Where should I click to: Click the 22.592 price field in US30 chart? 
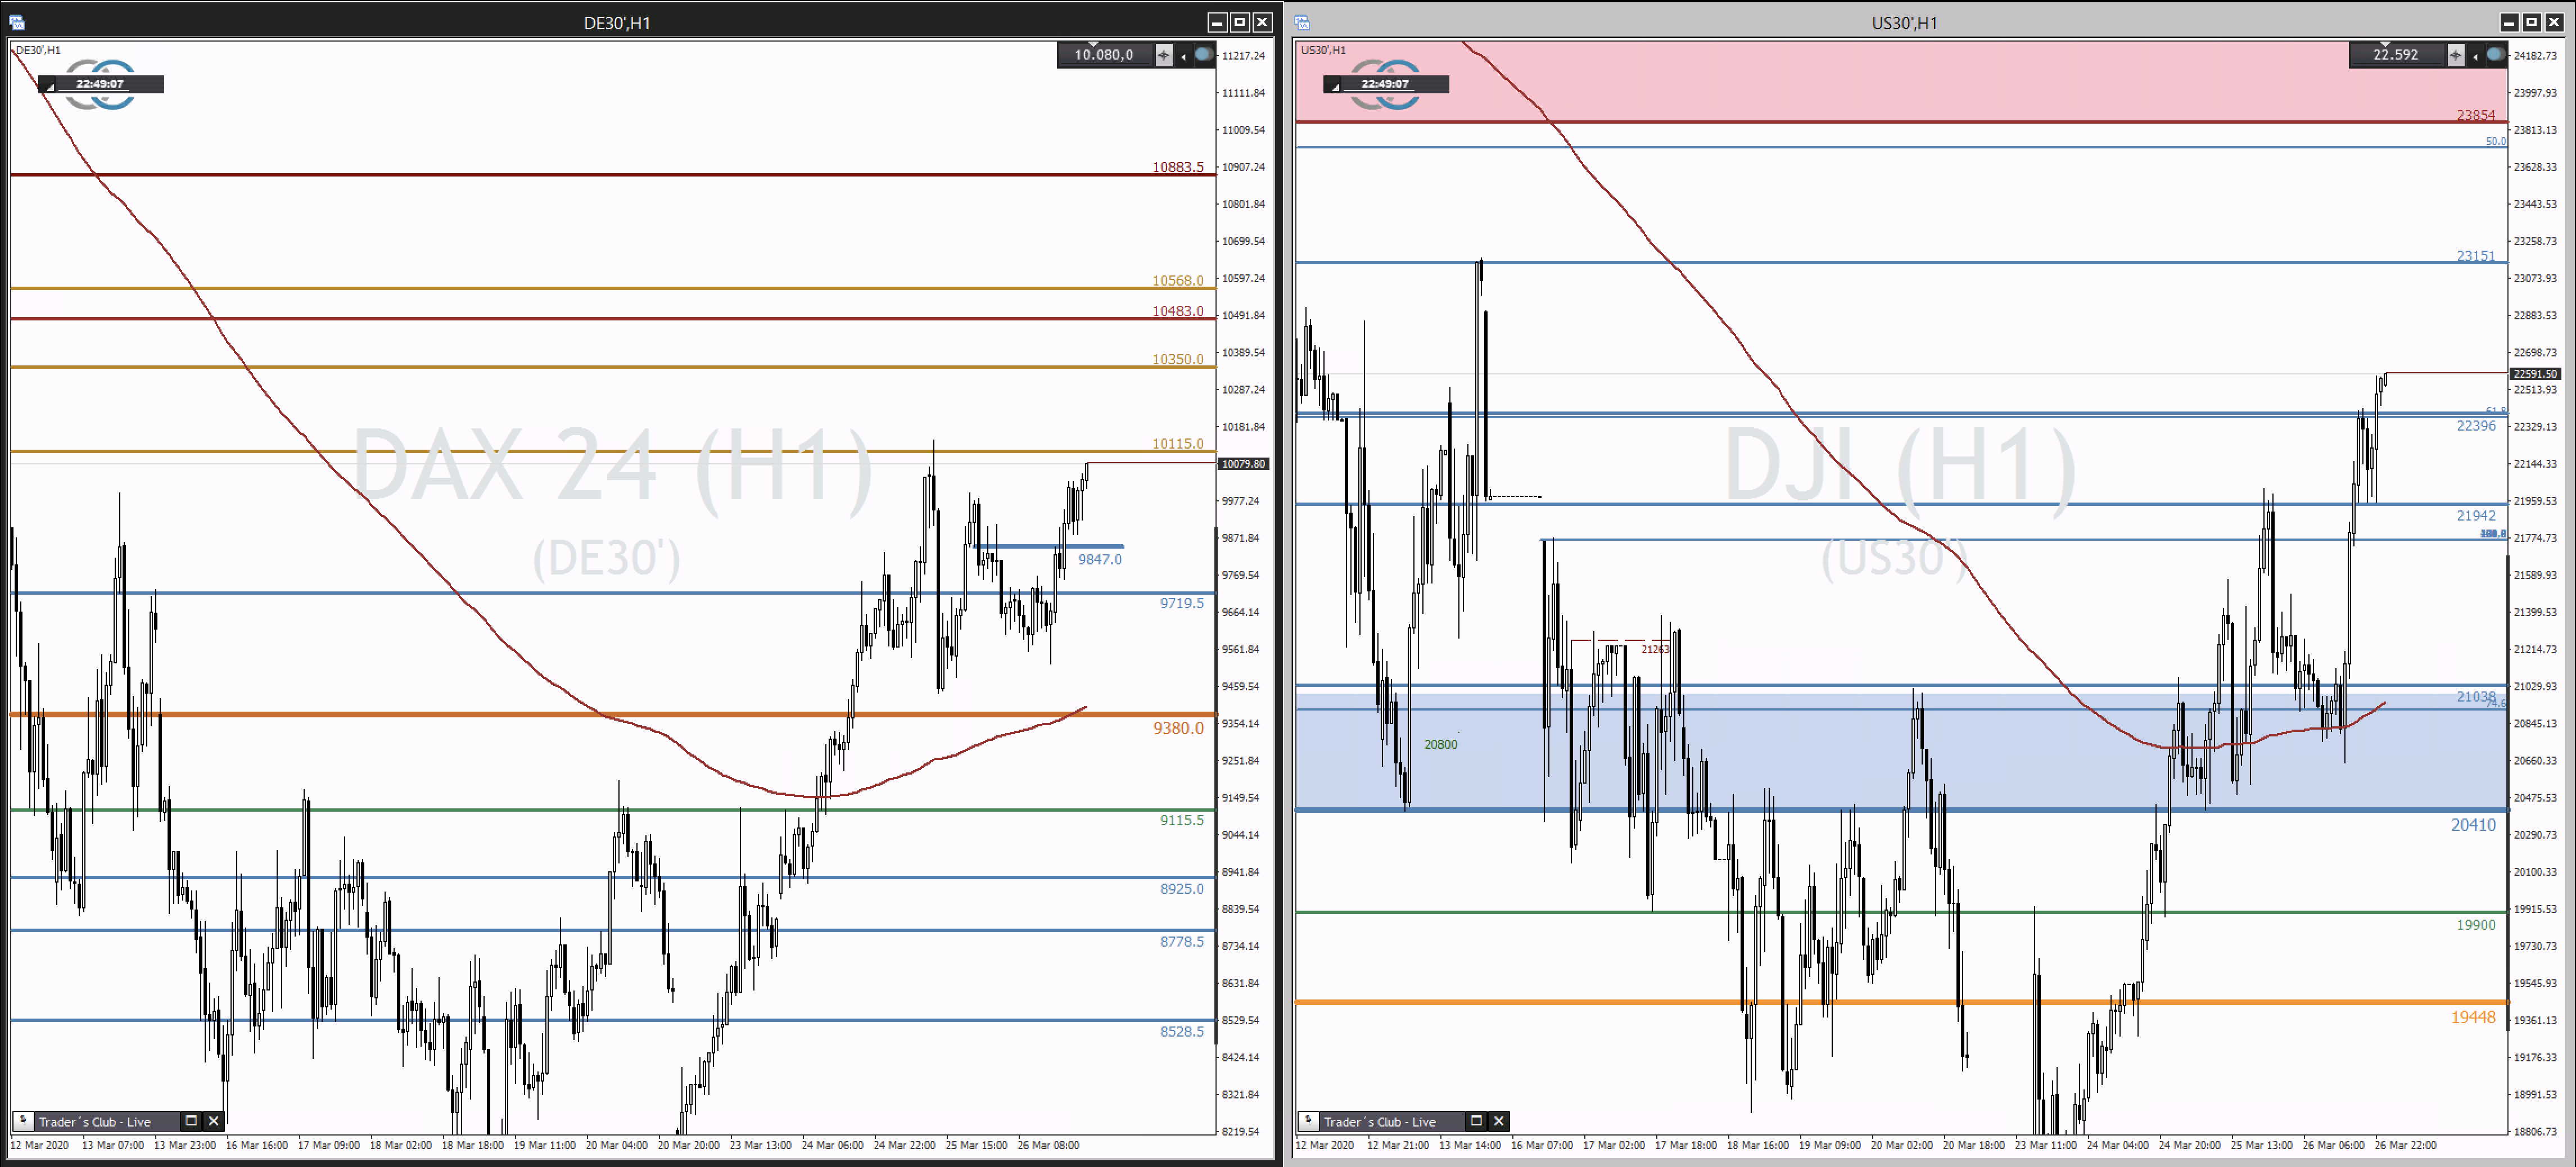(2397, 55)
